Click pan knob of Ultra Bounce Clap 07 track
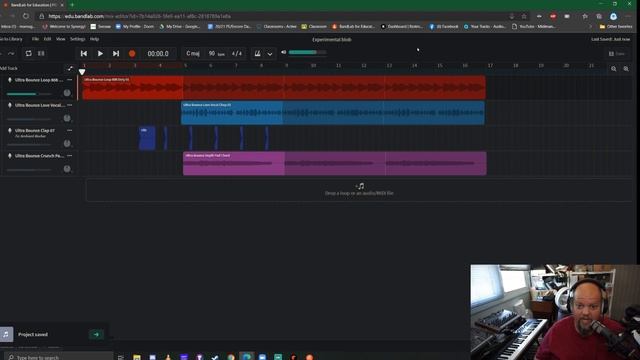This screenshot has height=360, width=640. (x=67, y=144)
